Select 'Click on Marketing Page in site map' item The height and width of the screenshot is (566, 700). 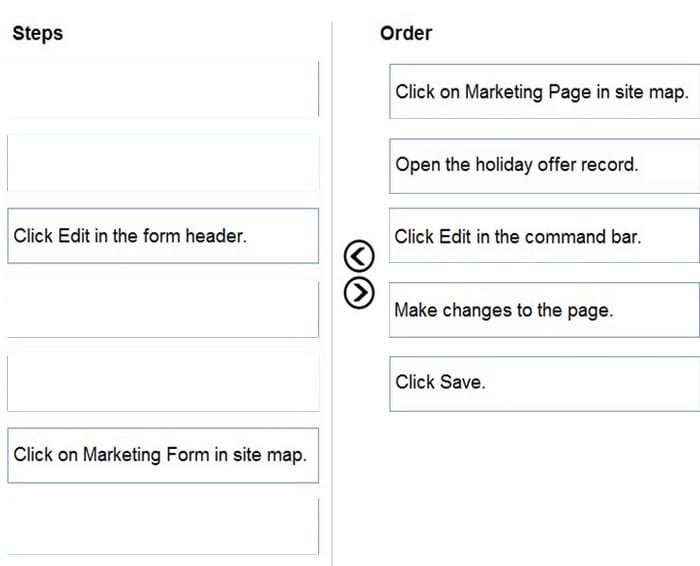tap(545, 92)
